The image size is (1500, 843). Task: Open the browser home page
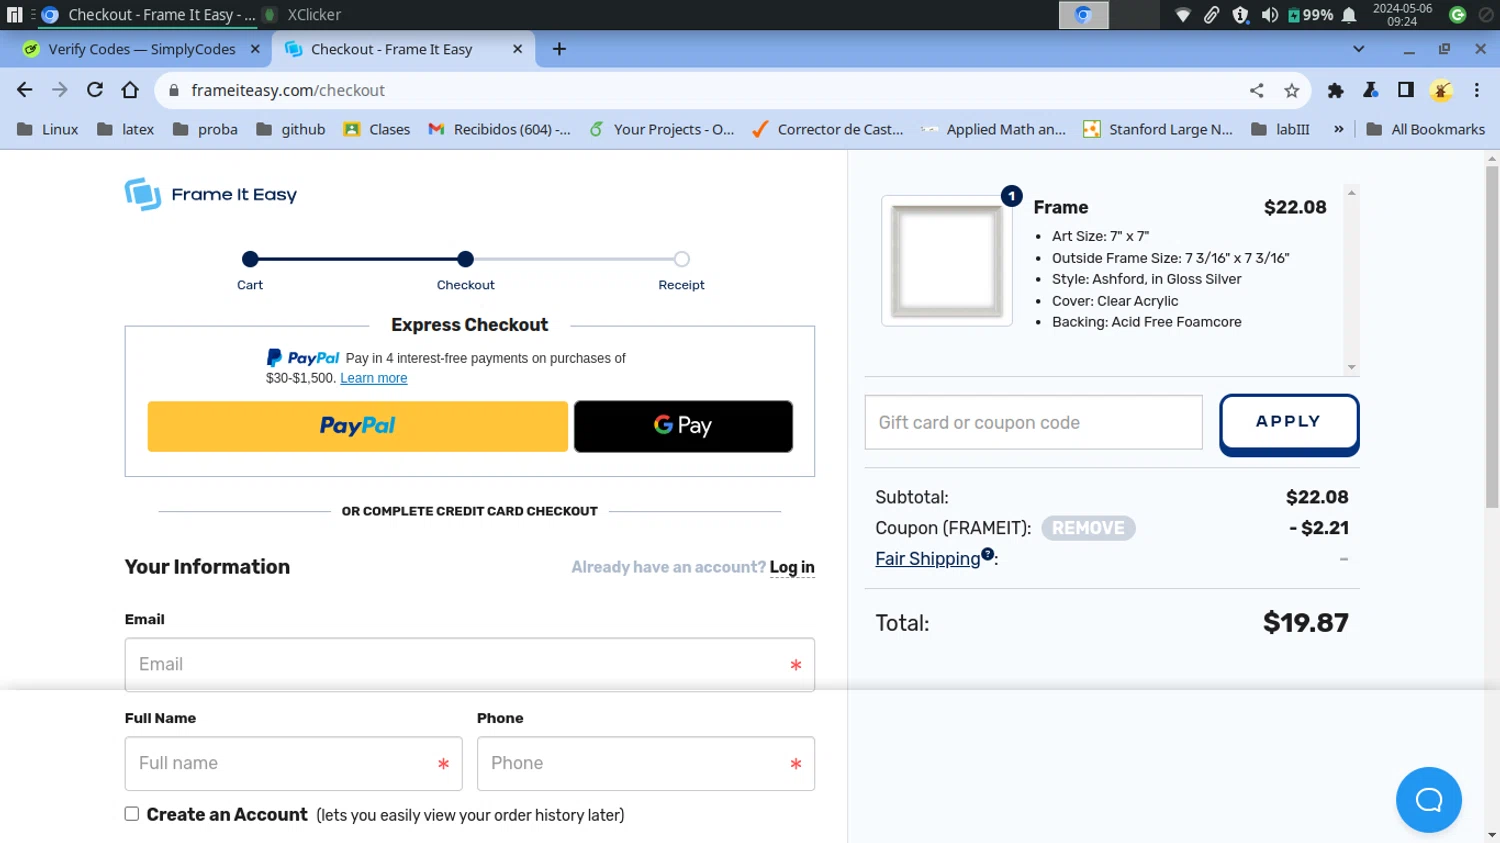[x=130, y=90]
